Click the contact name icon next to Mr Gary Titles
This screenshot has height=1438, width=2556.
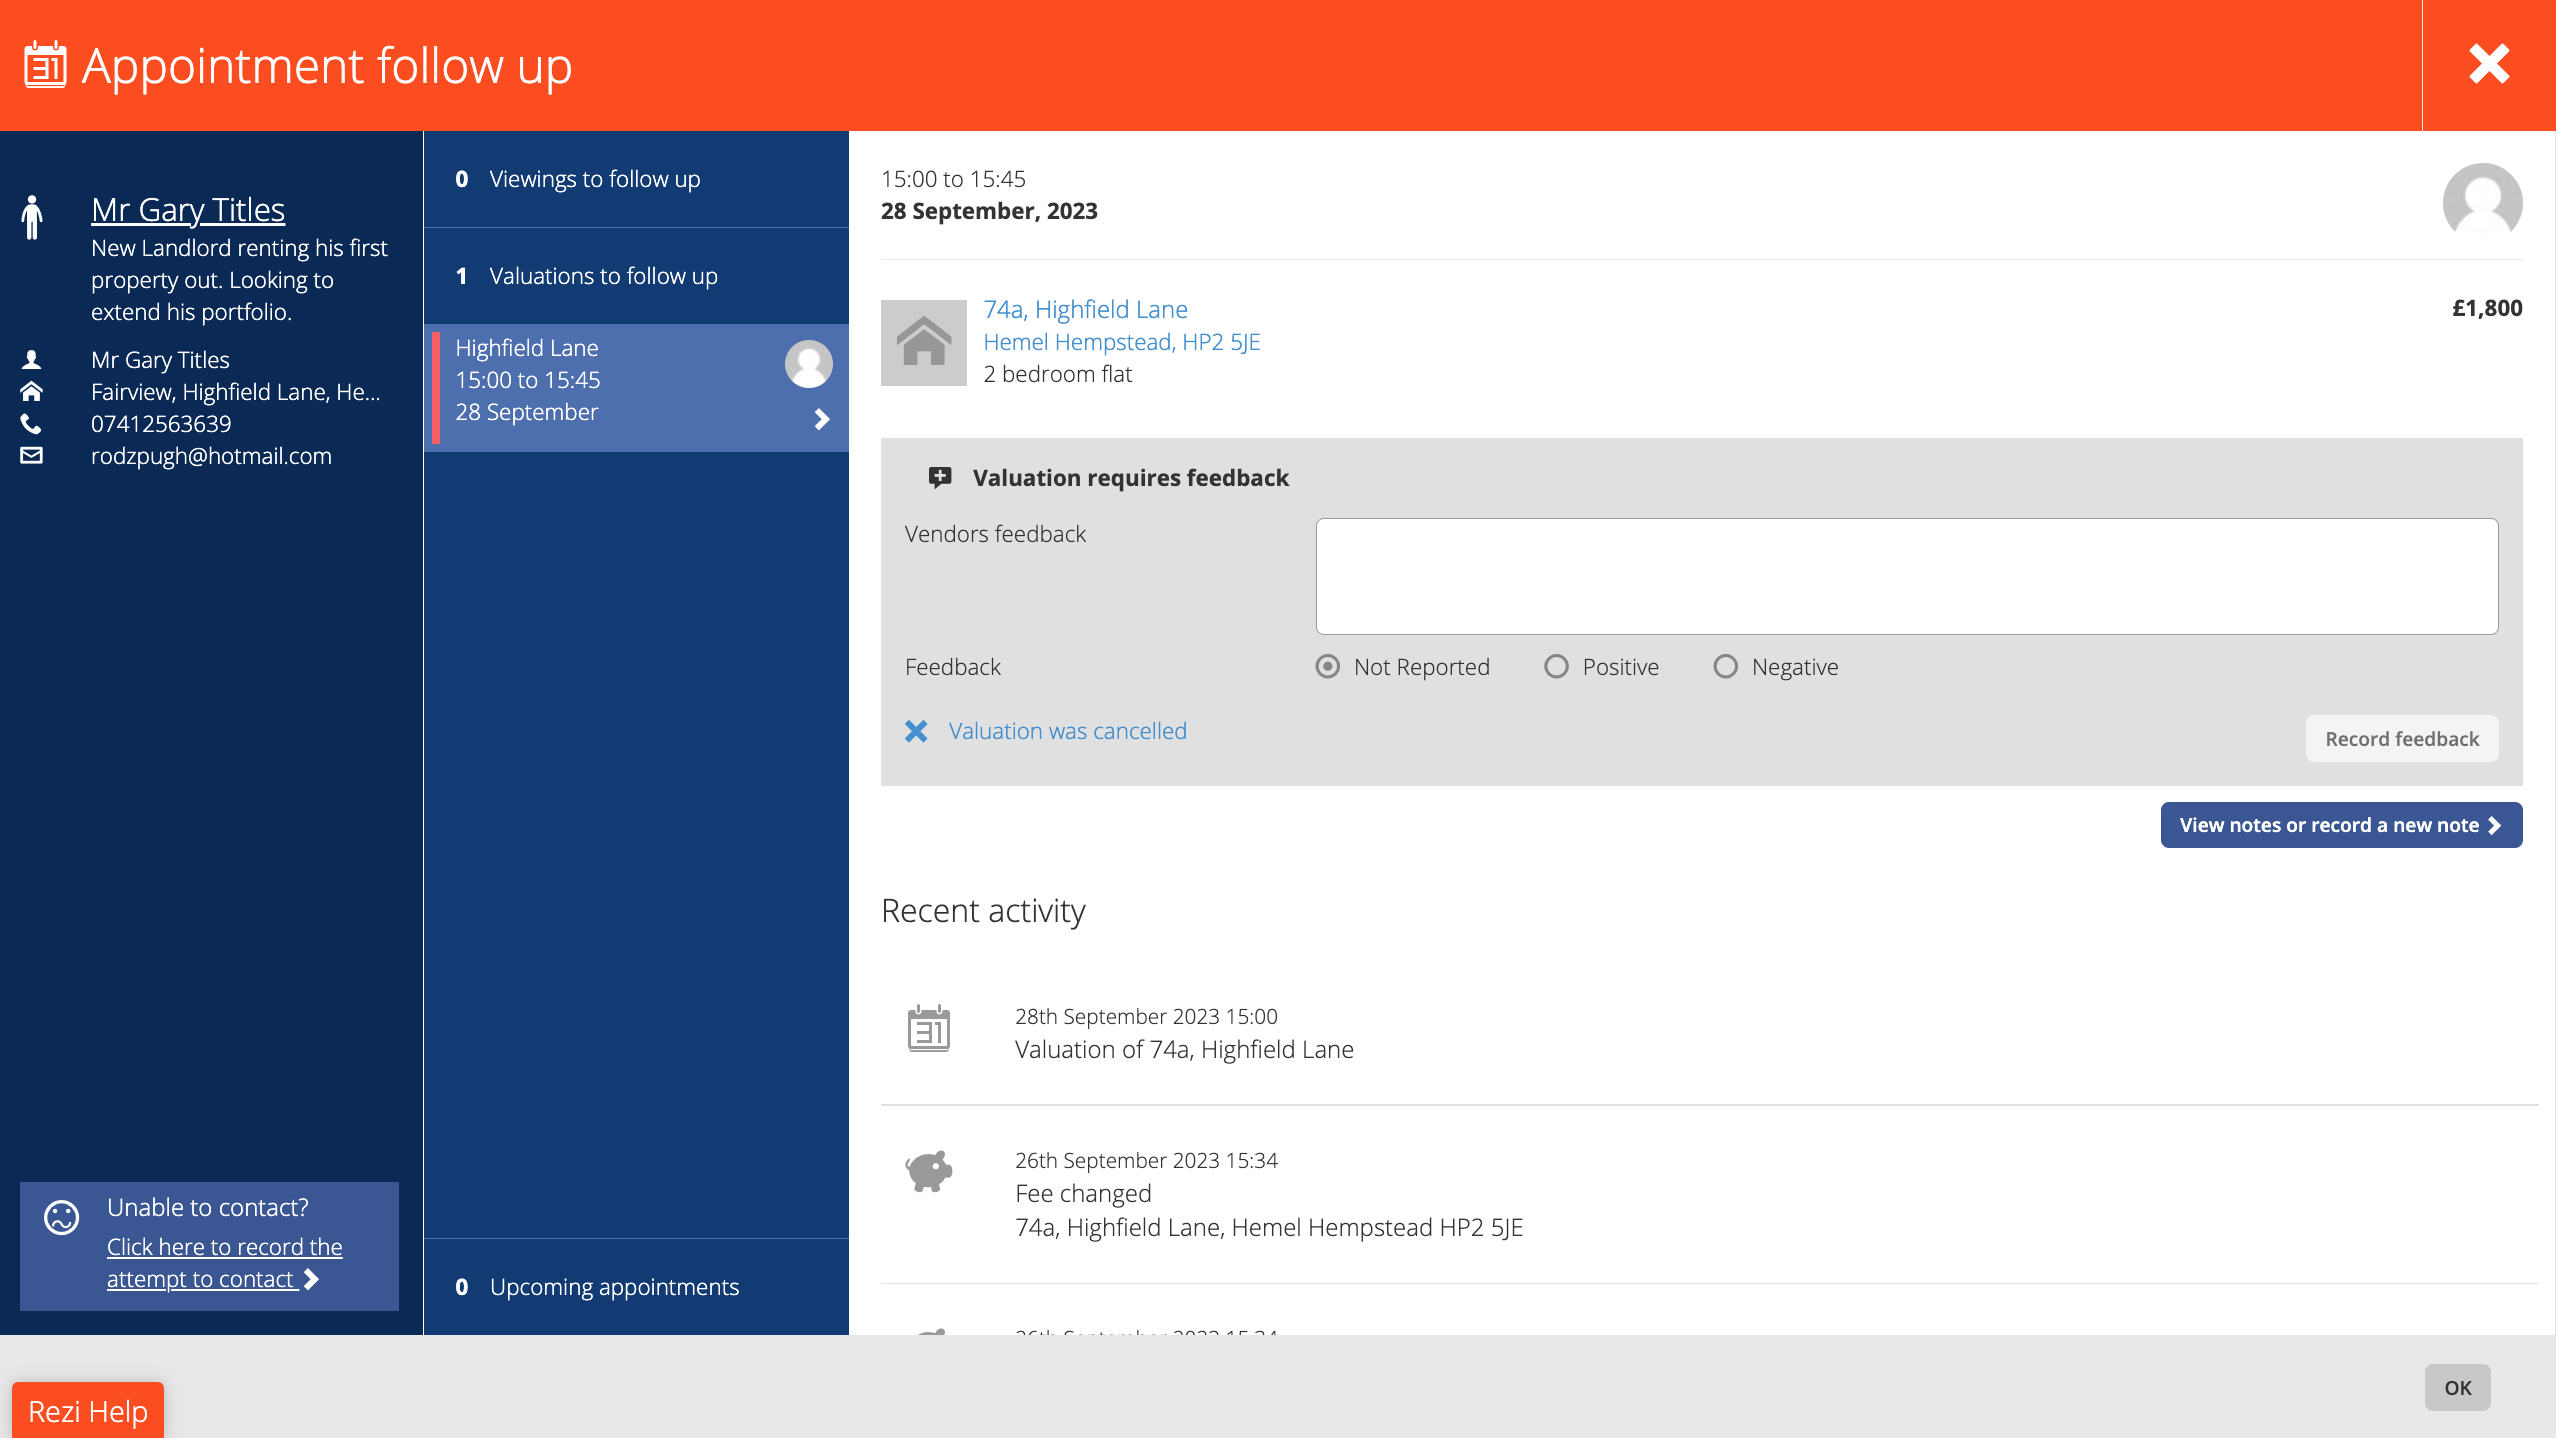pos(32,359)
